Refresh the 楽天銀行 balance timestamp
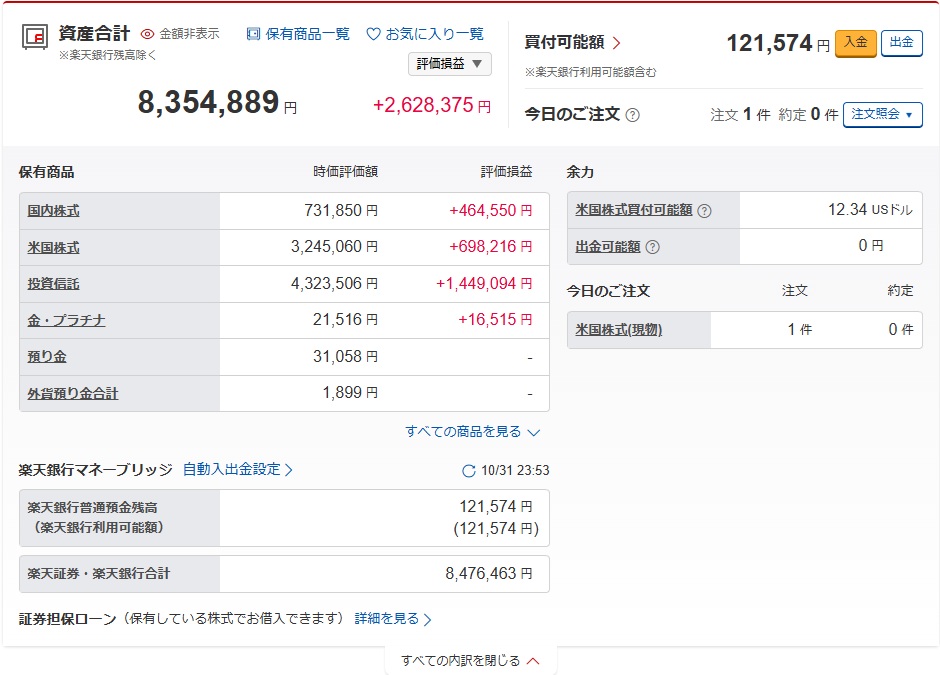Image resolution: width=940 pixels, height=675 pixels. tap(469, 471)
